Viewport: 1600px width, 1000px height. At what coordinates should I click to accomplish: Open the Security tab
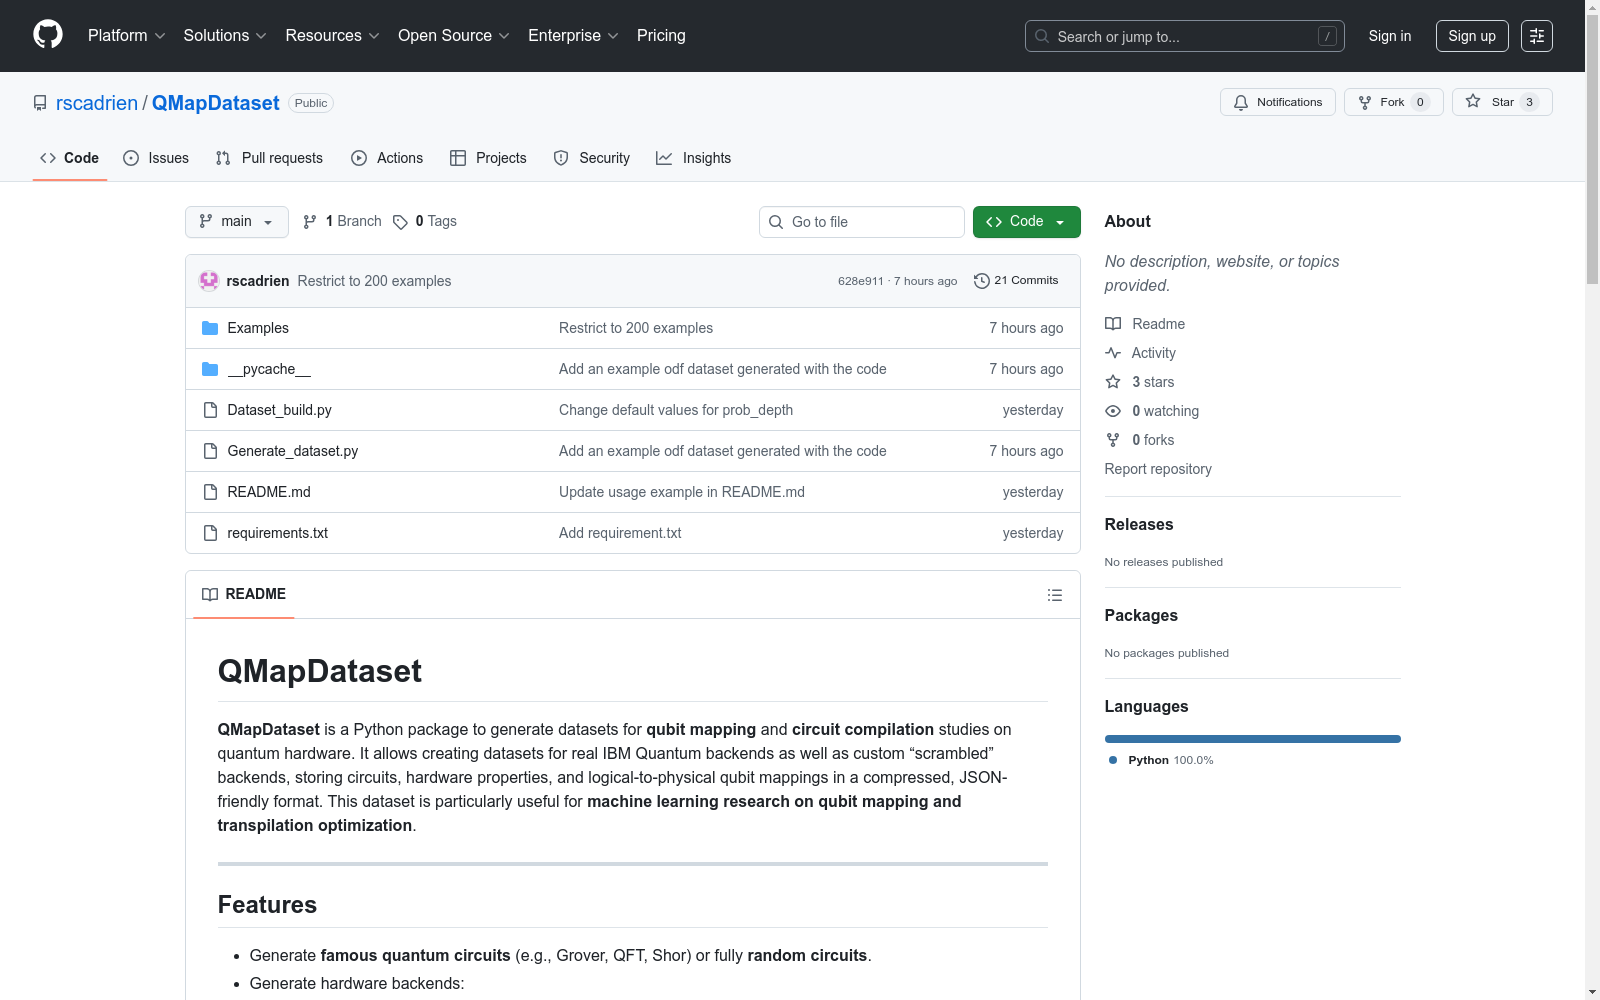[x=592, y=158]
